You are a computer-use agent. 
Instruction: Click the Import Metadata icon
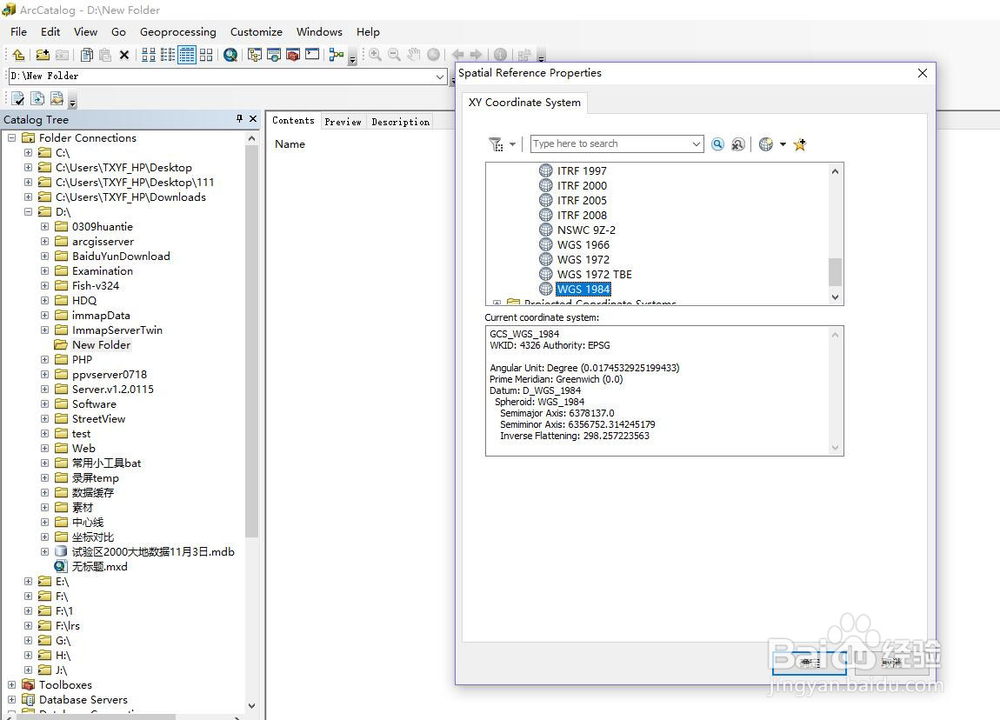57,99
